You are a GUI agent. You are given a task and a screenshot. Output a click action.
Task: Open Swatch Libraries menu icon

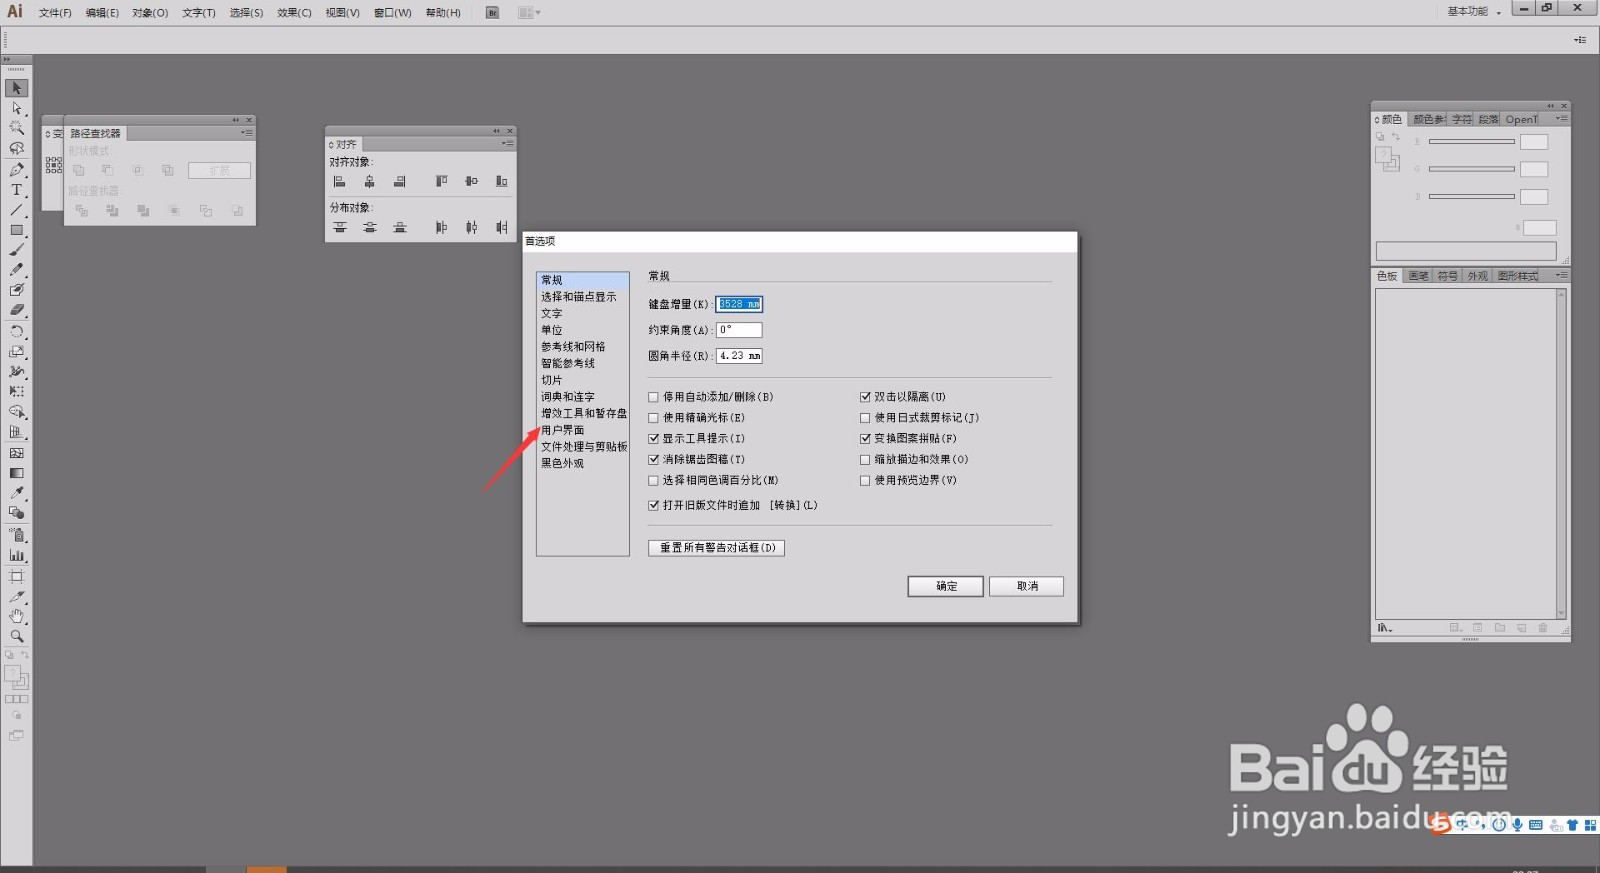1385,628
